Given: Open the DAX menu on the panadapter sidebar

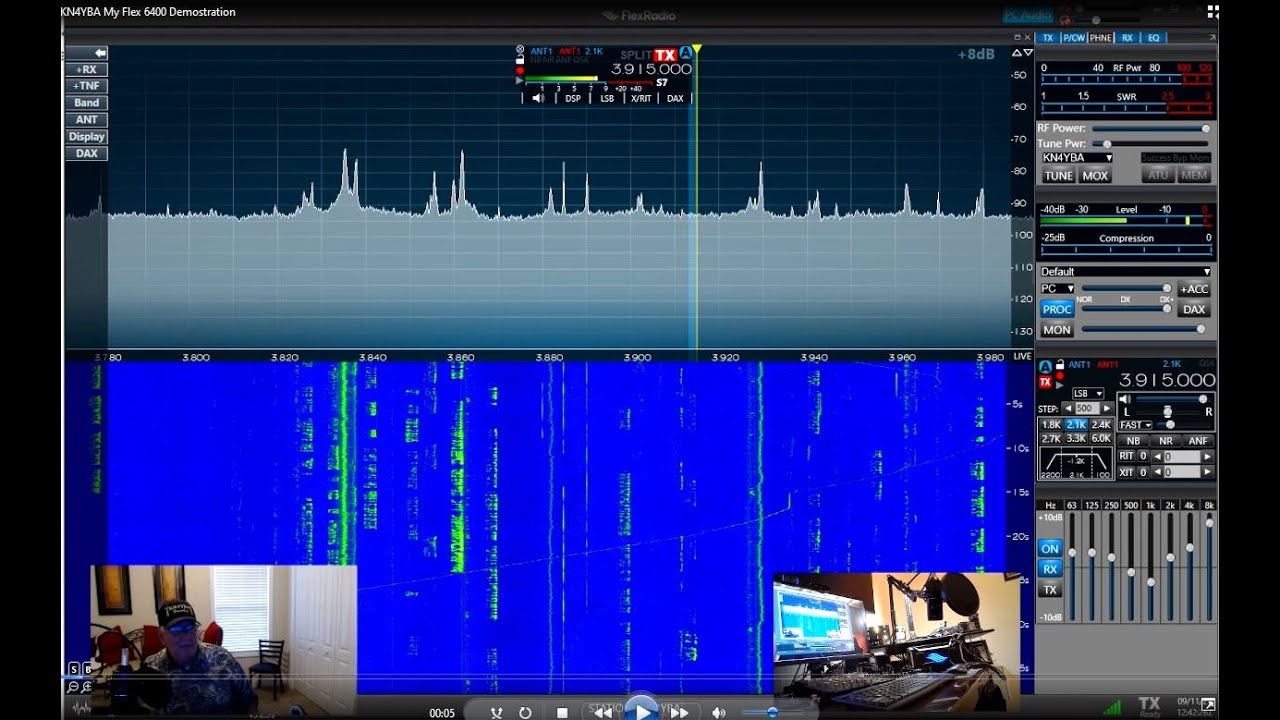Looking at the screenshot, I should (x=87, y=154).
